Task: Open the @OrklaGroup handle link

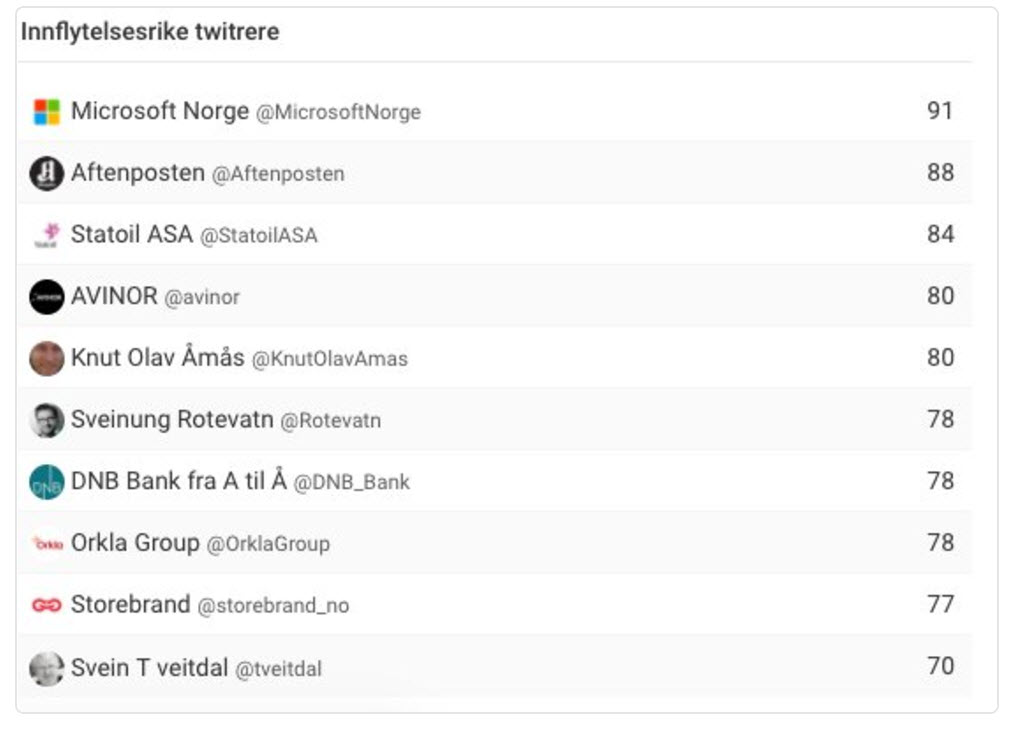Action: pyautogui.click(x=267, y=544)
